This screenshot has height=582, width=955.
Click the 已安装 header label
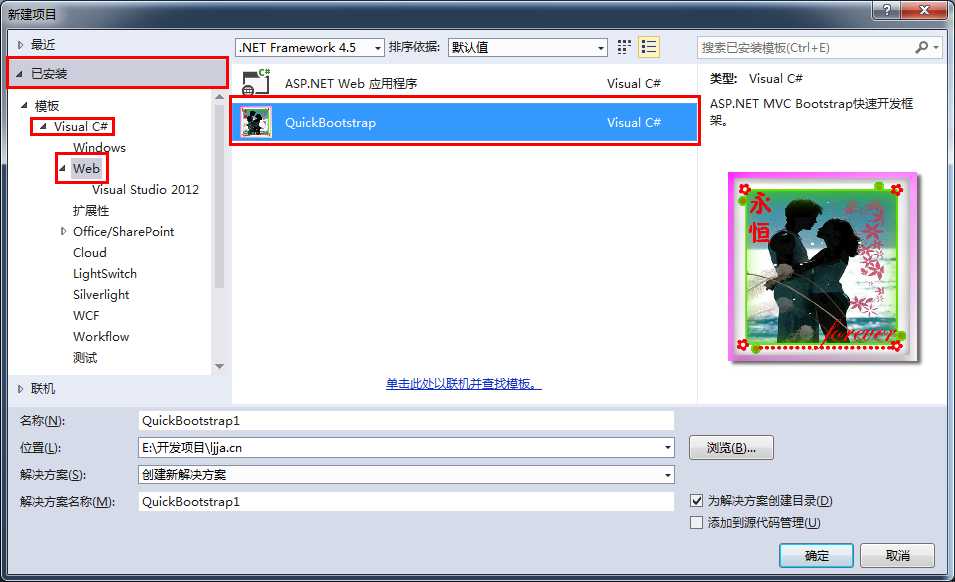pos(49,74)
